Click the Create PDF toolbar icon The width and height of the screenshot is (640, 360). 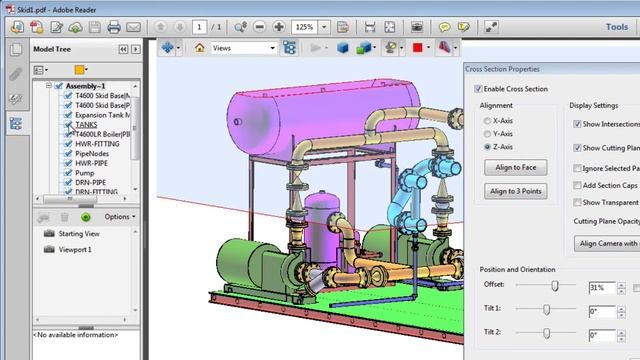(x=36, y=27)
